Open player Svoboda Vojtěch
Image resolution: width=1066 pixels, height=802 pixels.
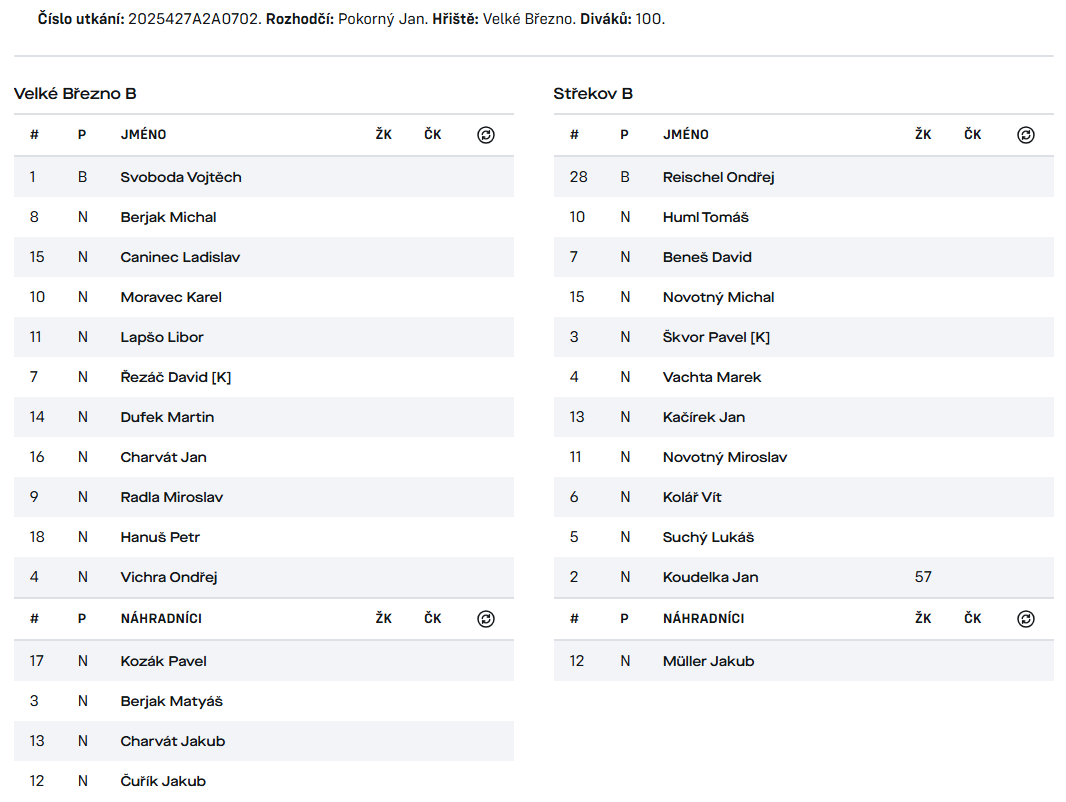[x=181, y=177]
